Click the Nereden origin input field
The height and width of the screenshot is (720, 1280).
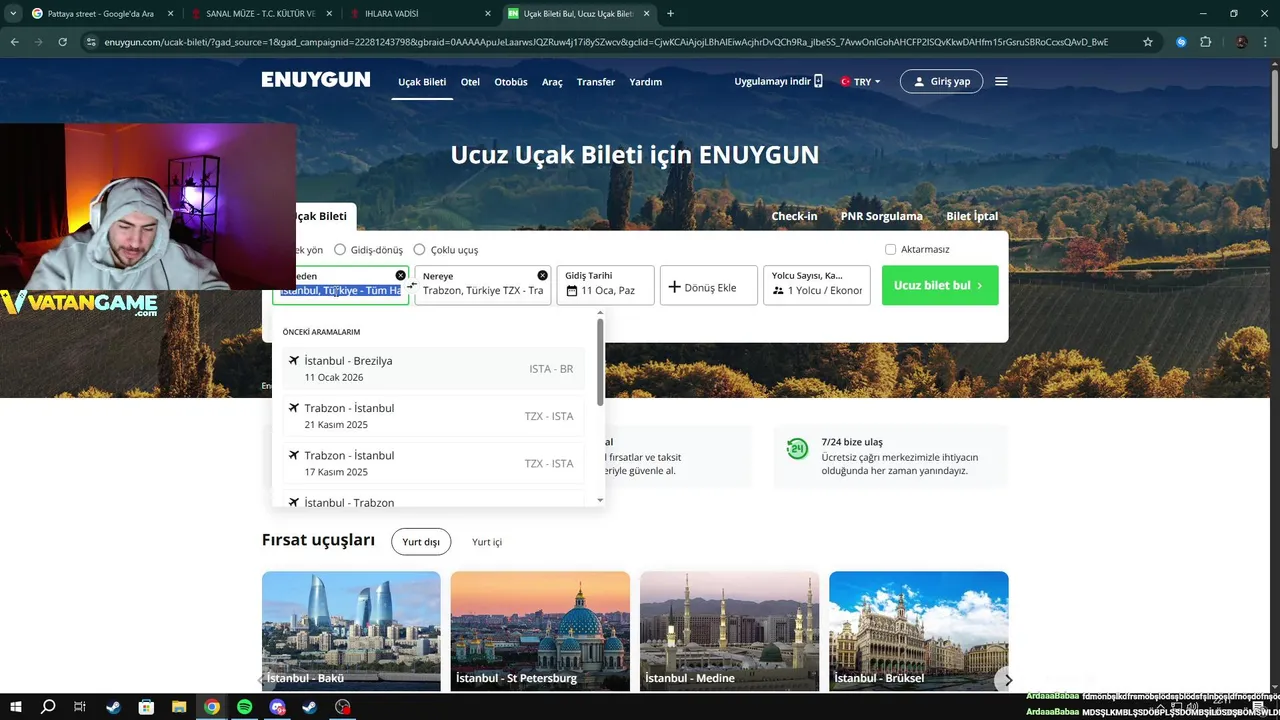pos(341,285)
